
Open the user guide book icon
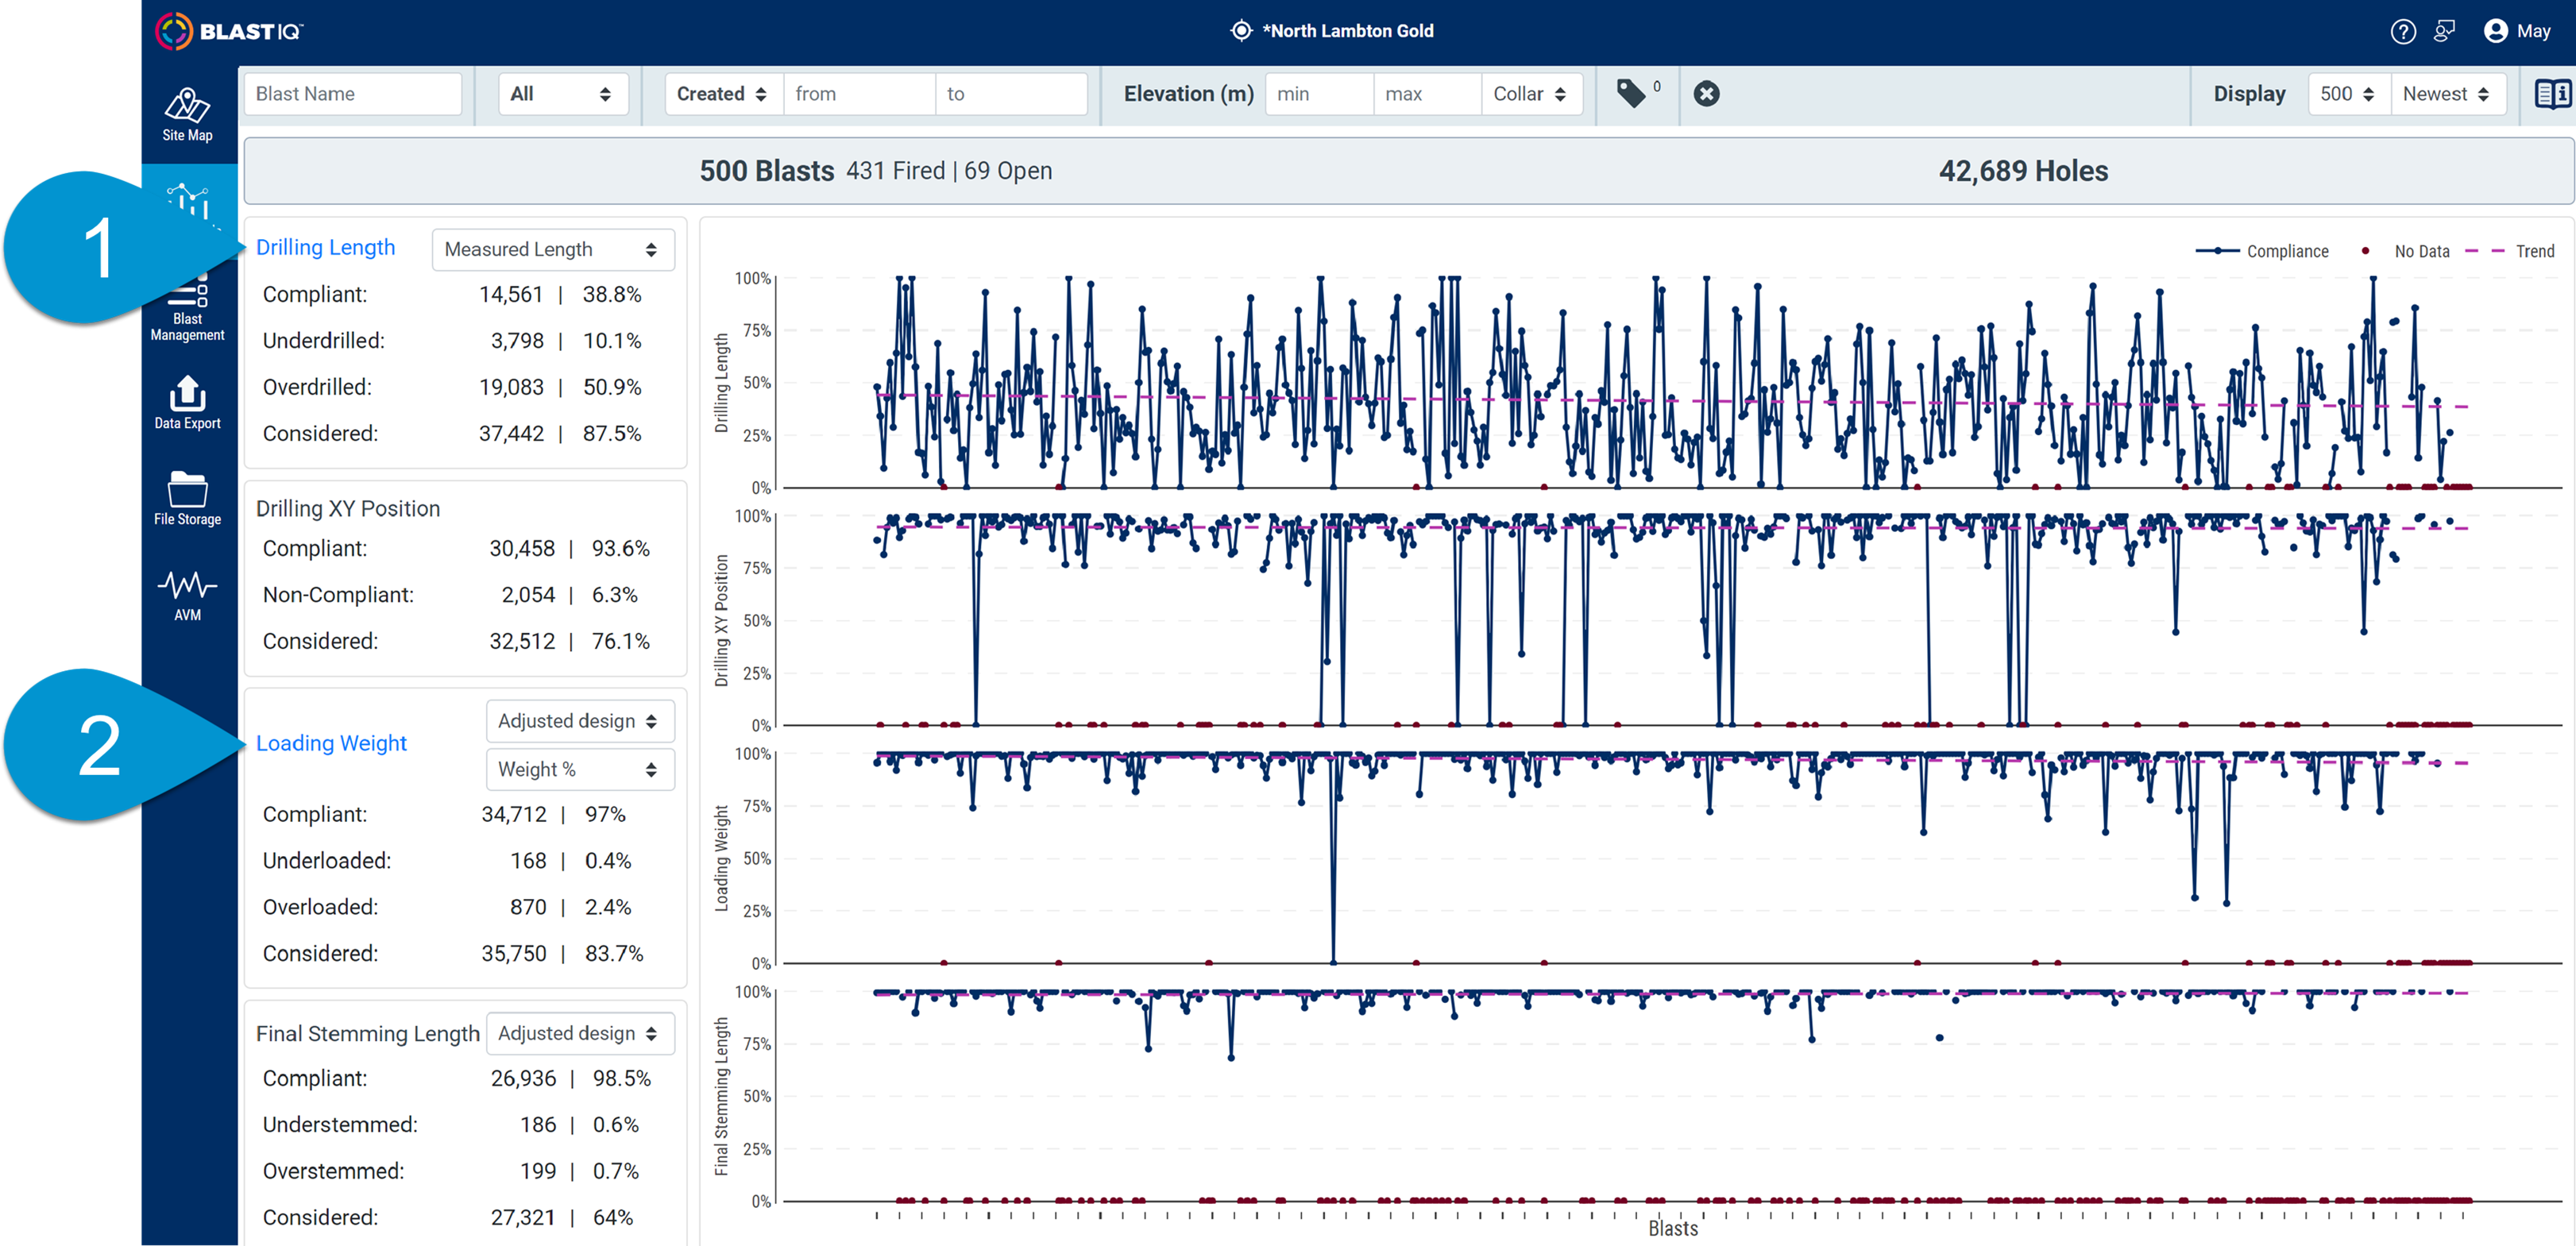2551,94
